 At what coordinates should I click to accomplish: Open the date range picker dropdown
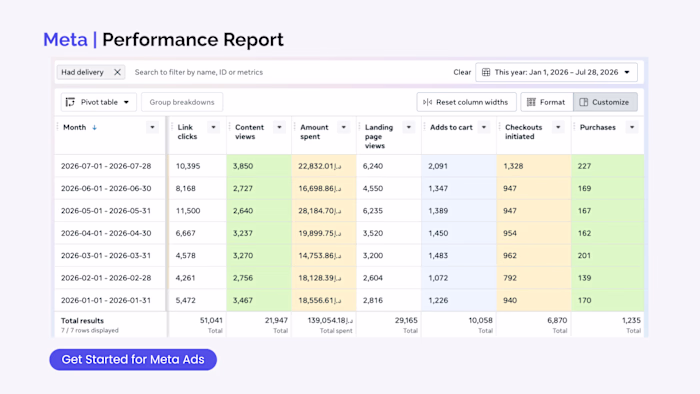556,72
